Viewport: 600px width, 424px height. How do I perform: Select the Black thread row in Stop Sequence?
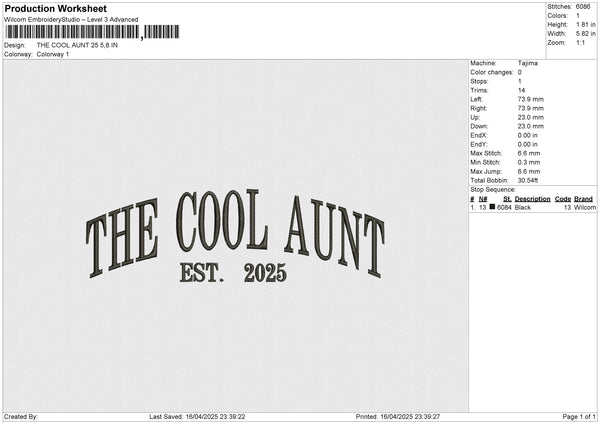(532, 207)
